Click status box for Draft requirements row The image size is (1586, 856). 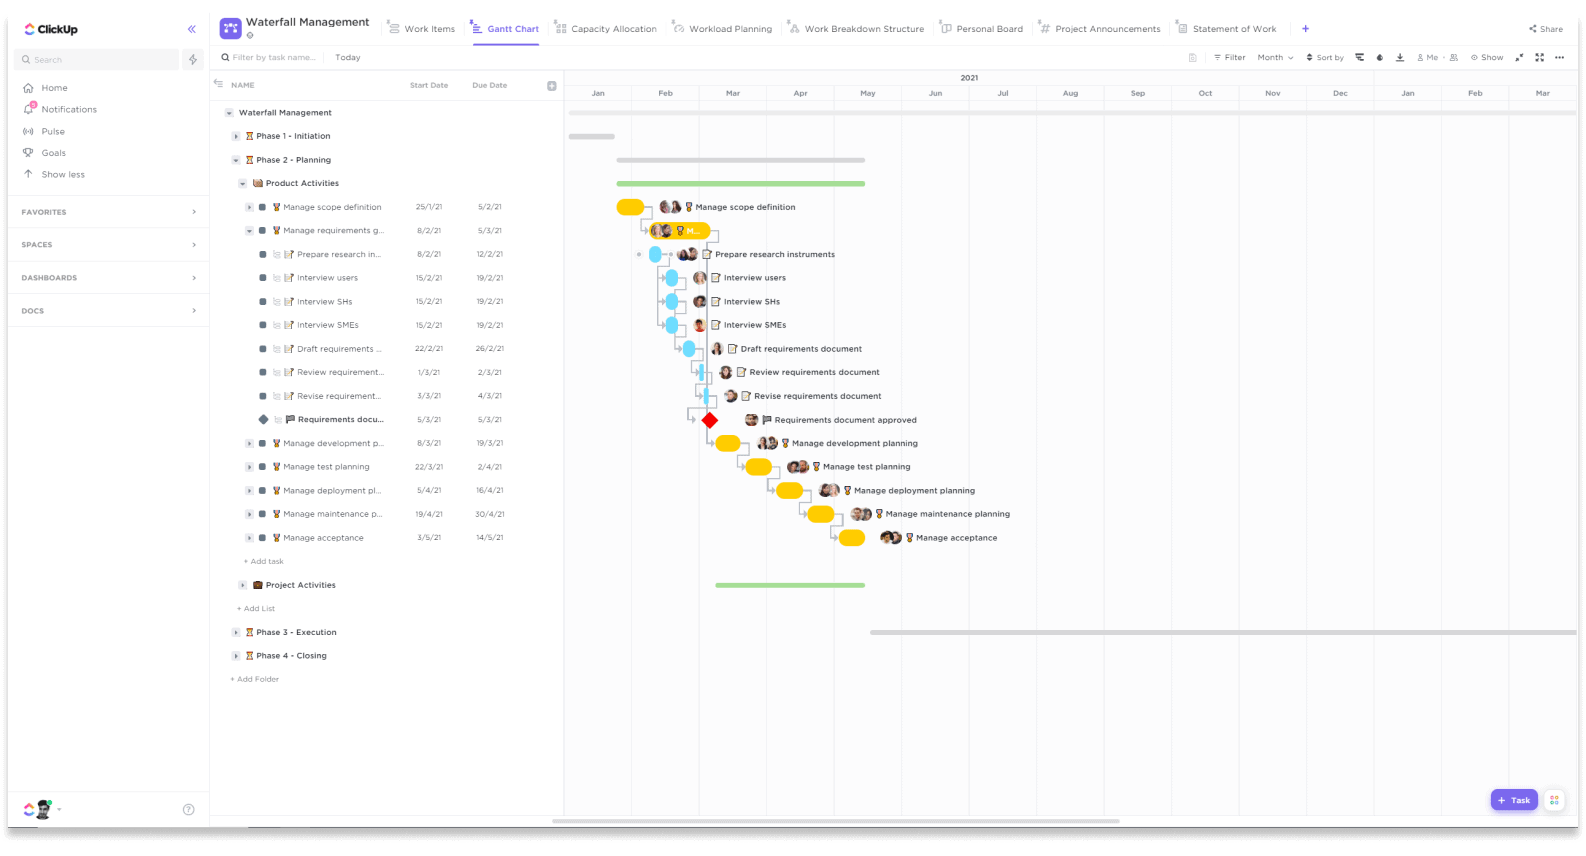click(263, 349)
